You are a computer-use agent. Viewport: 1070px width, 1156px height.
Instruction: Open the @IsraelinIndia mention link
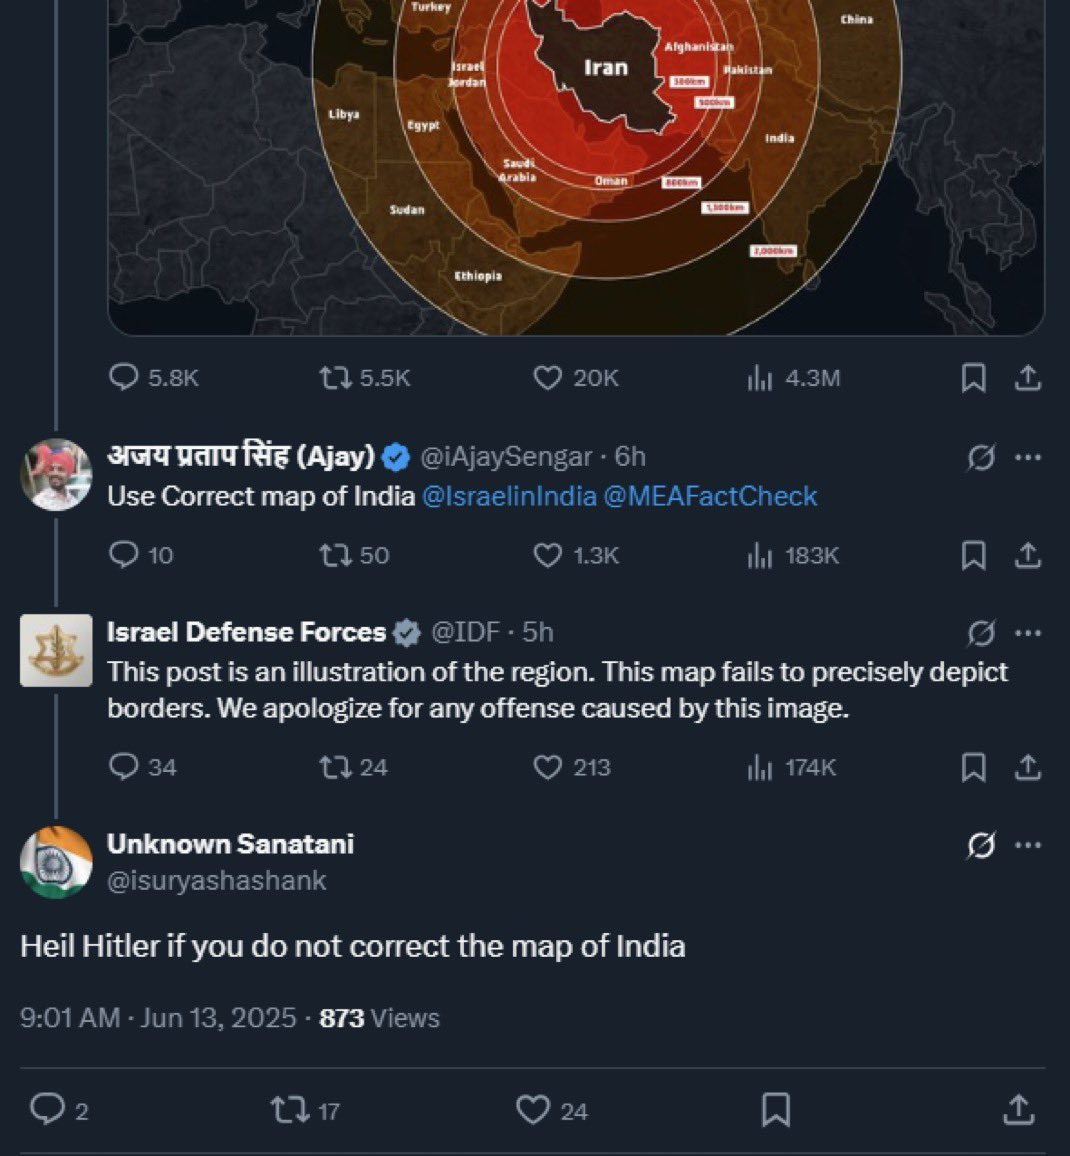point(509,496)
